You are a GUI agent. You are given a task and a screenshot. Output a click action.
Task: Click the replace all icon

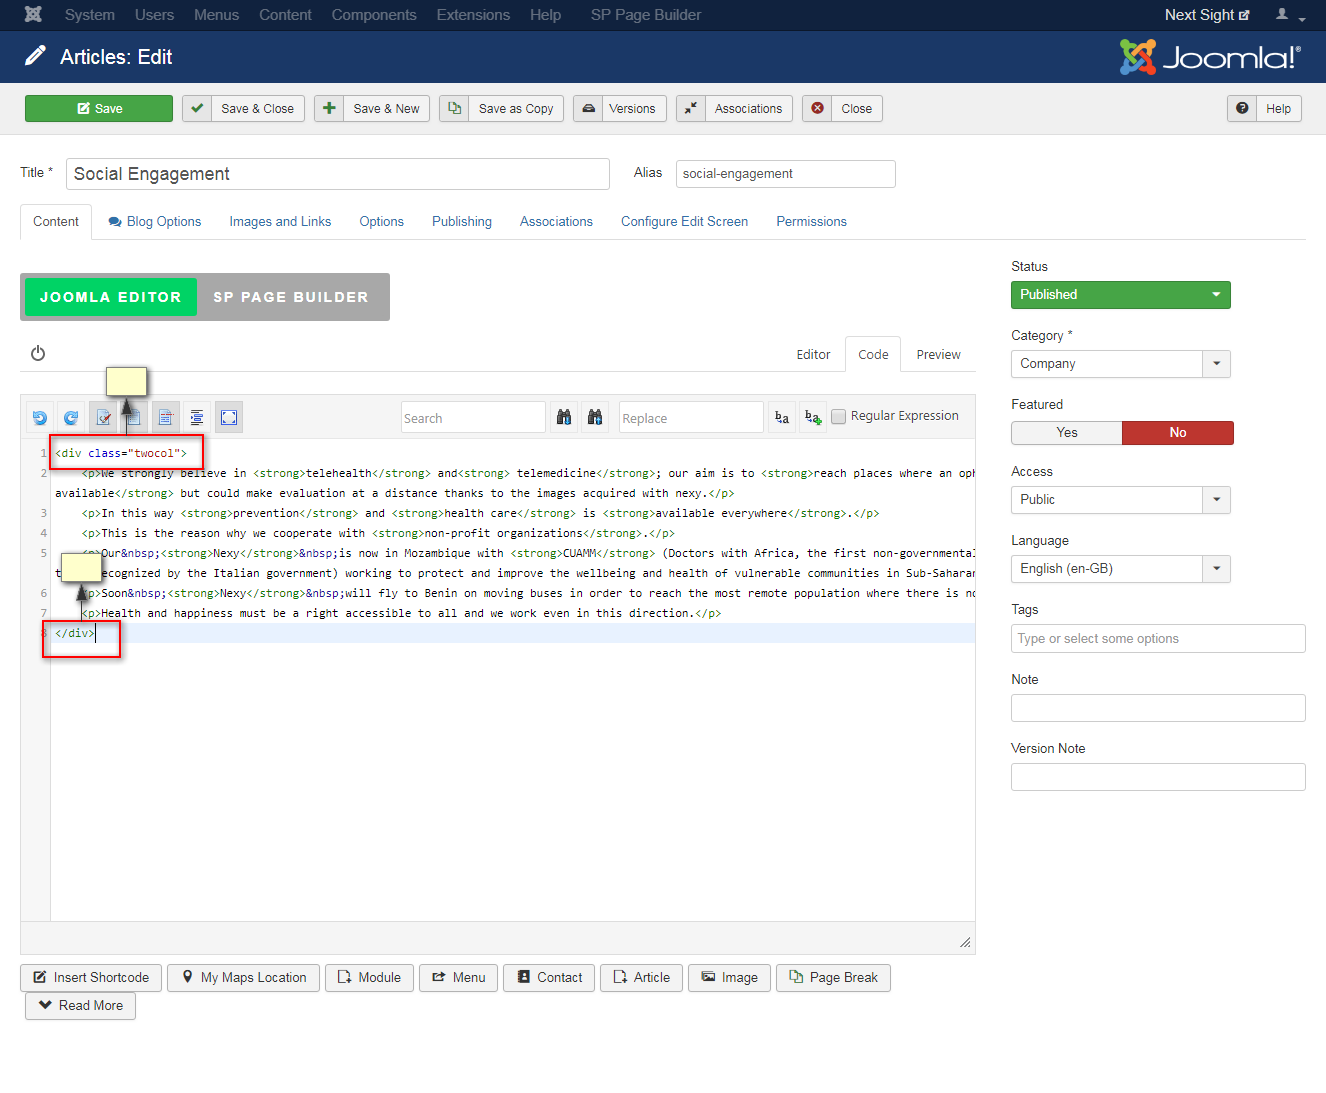(813, 417)
